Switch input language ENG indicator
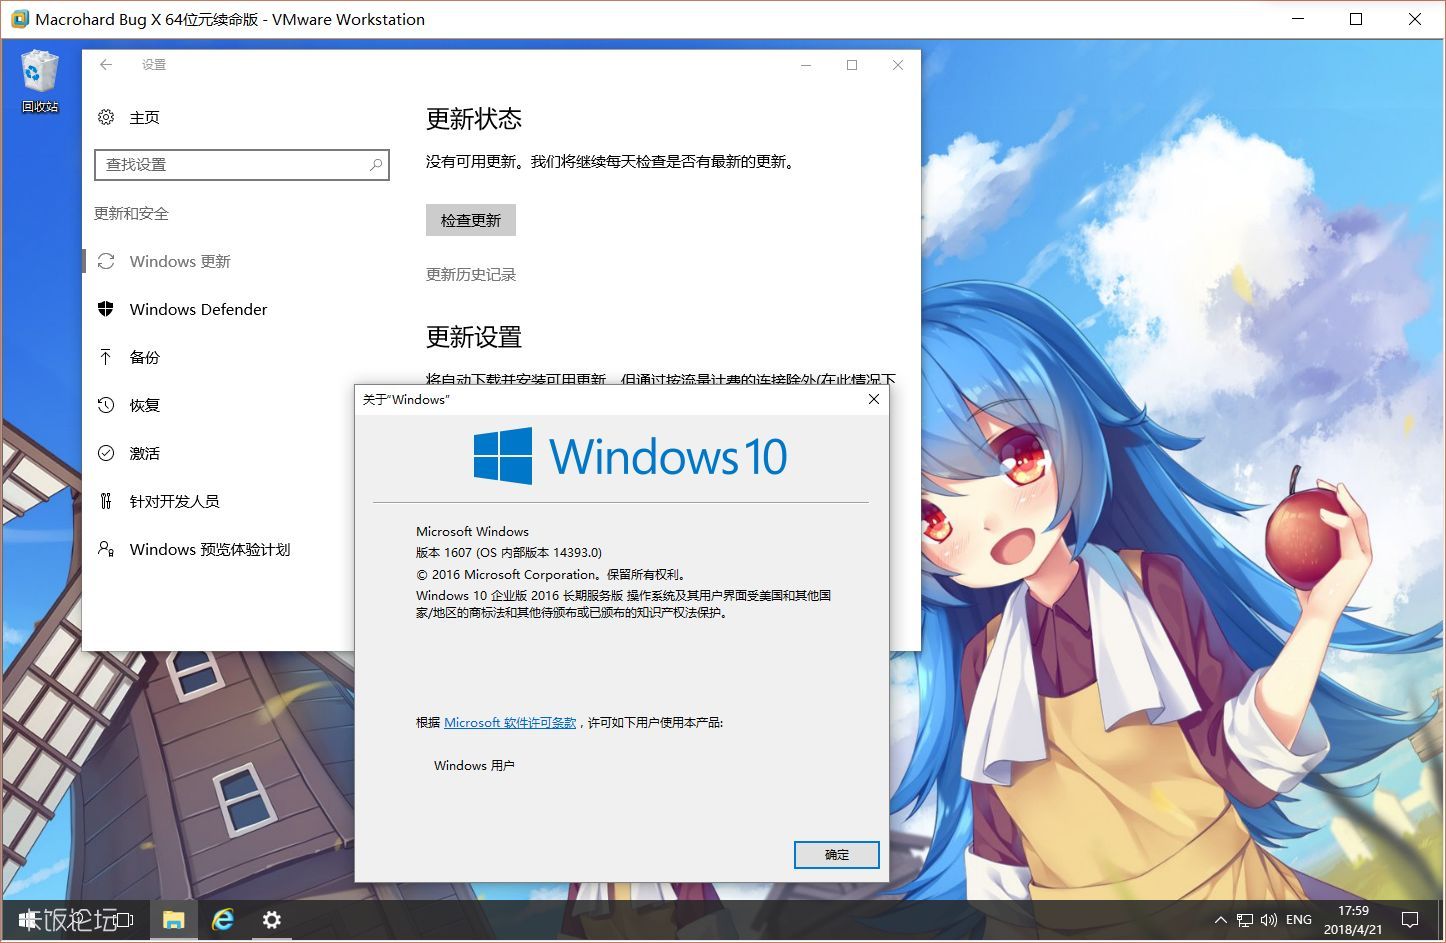The height and width of the screenshot is (943, 1446). pos(1299,920)
